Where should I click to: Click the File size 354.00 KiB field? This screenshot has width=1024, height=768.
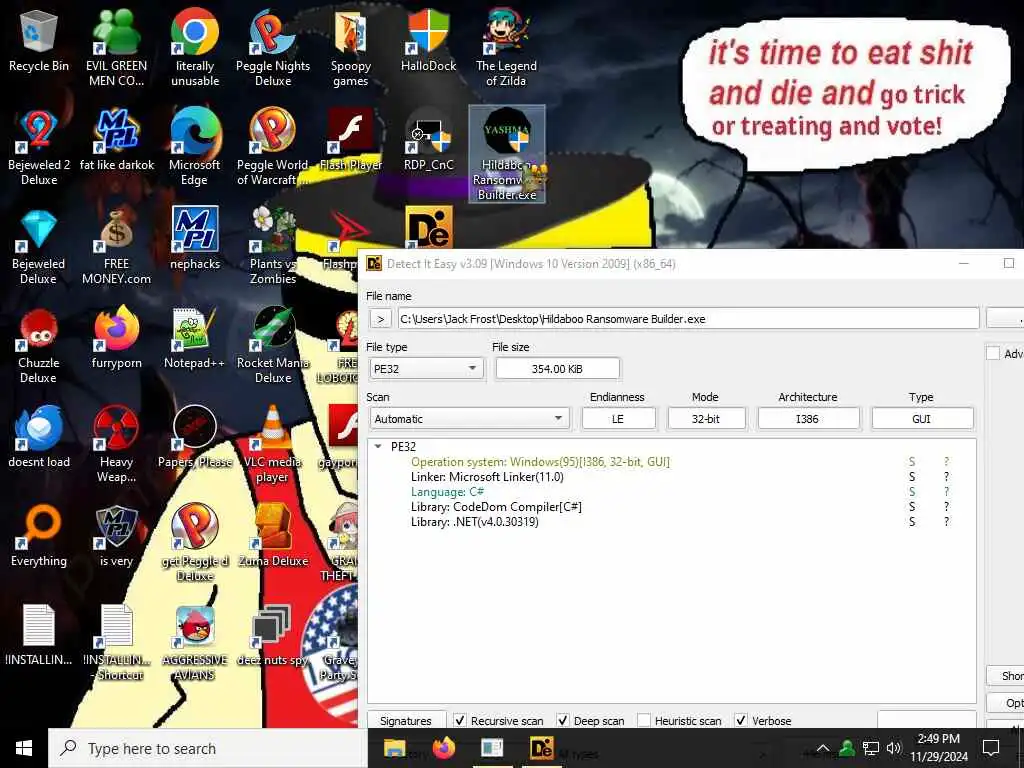(557, 368)
